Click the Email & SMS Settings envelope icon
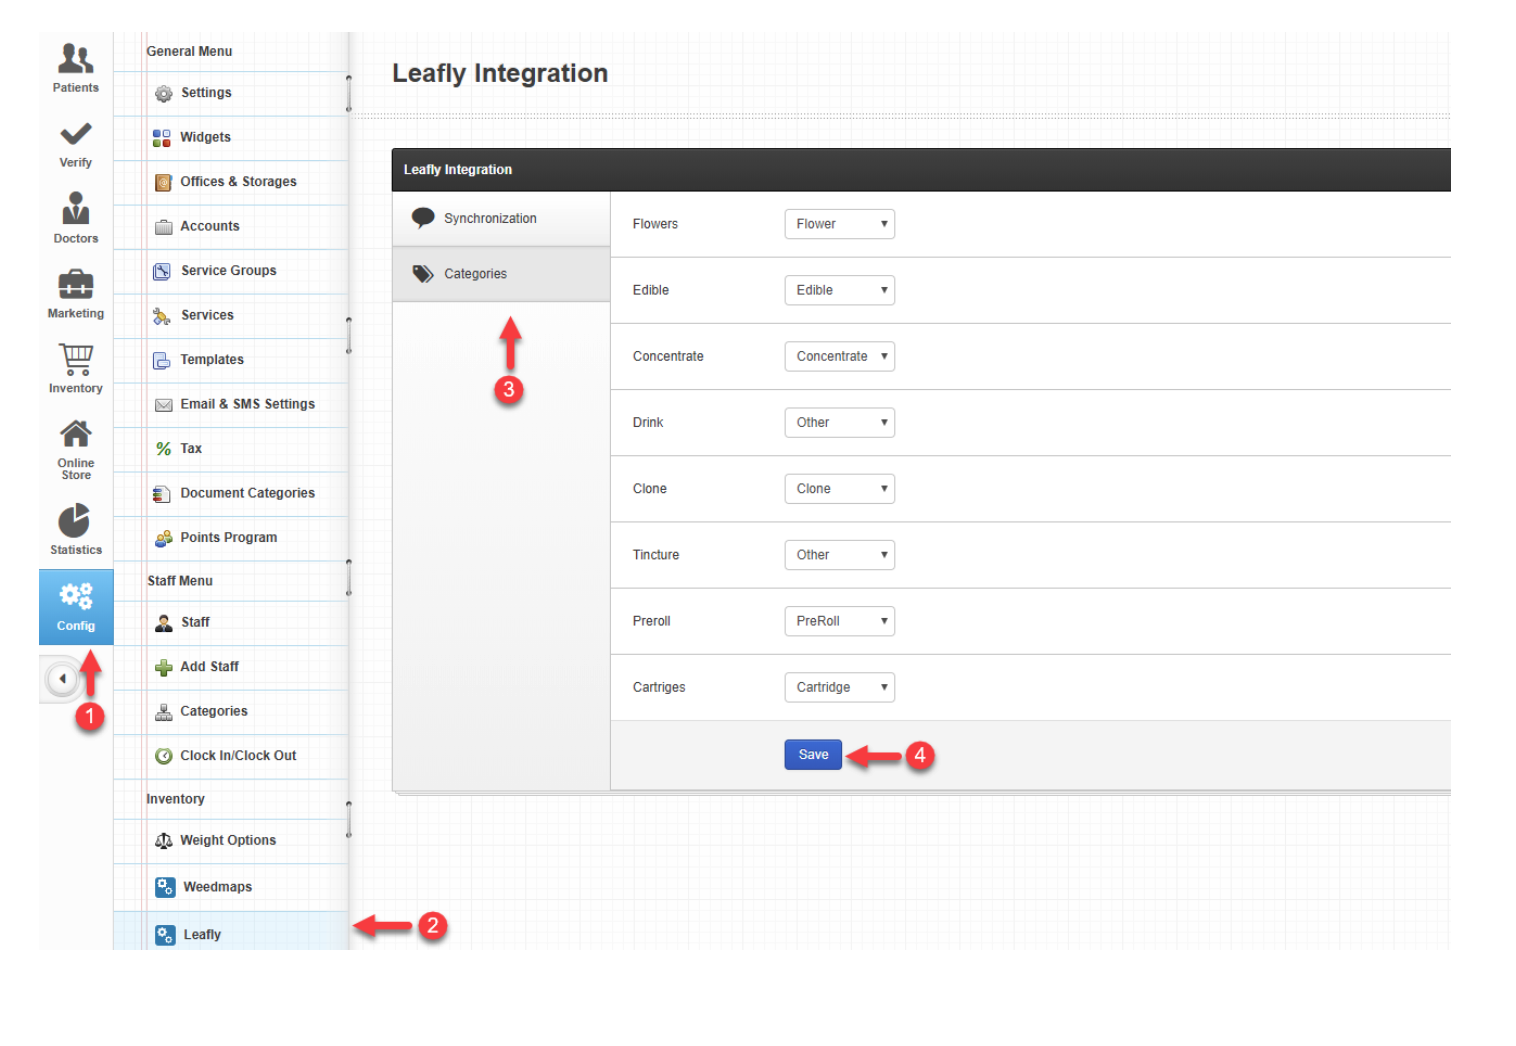Screen dimensions: 1516x1046 point(164,405)
